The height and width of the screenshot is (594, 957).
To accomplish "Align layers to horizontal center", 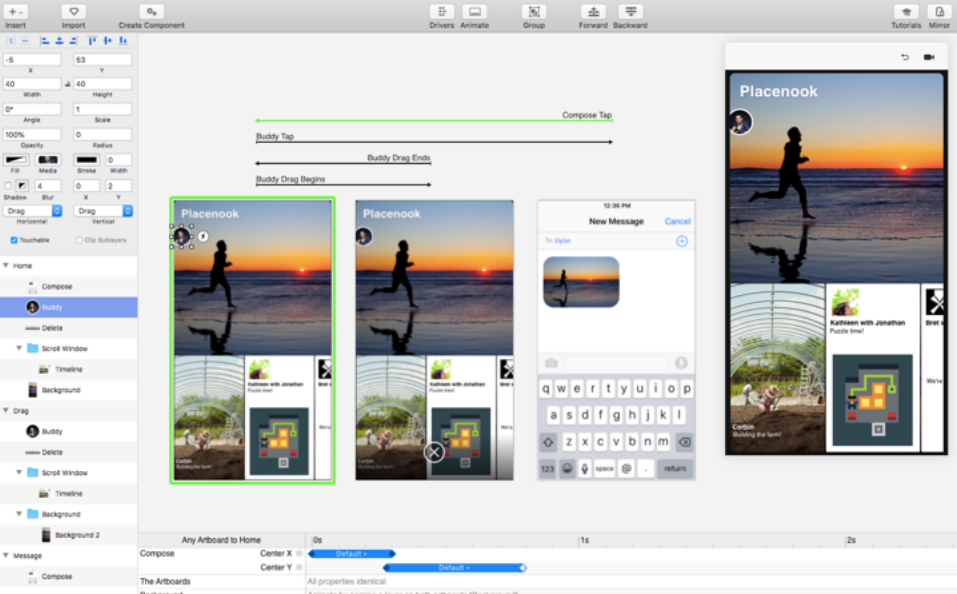I will point(59,41).
